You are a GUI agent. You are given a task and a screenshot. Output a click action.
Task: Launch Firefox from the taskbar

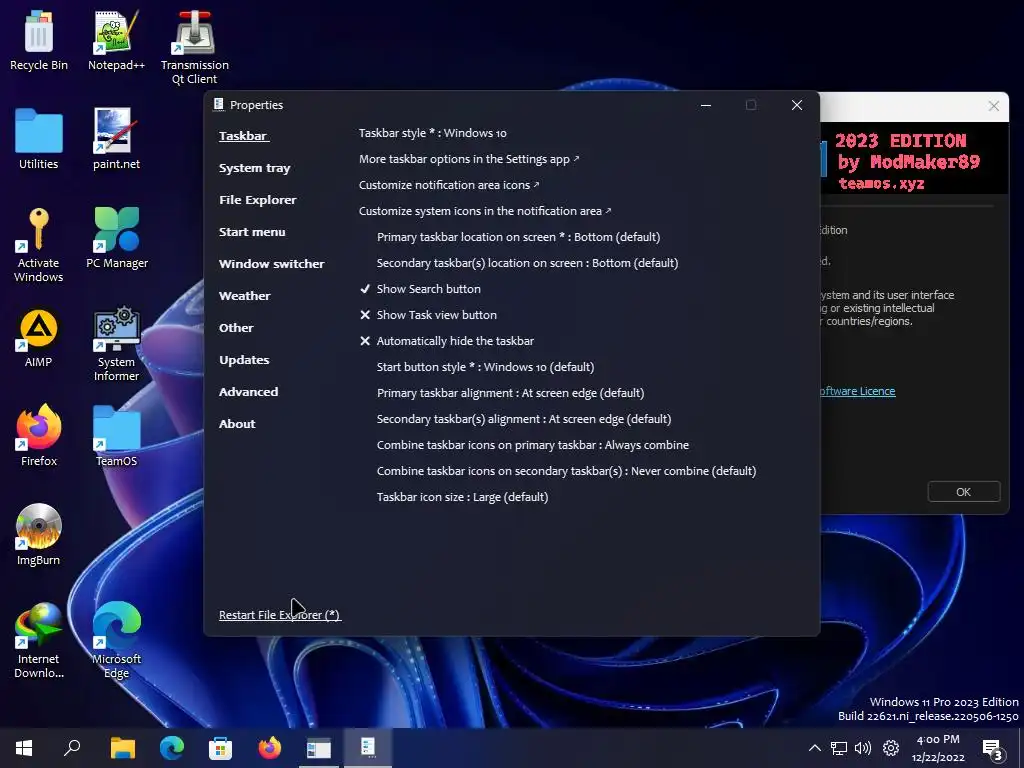270,748
